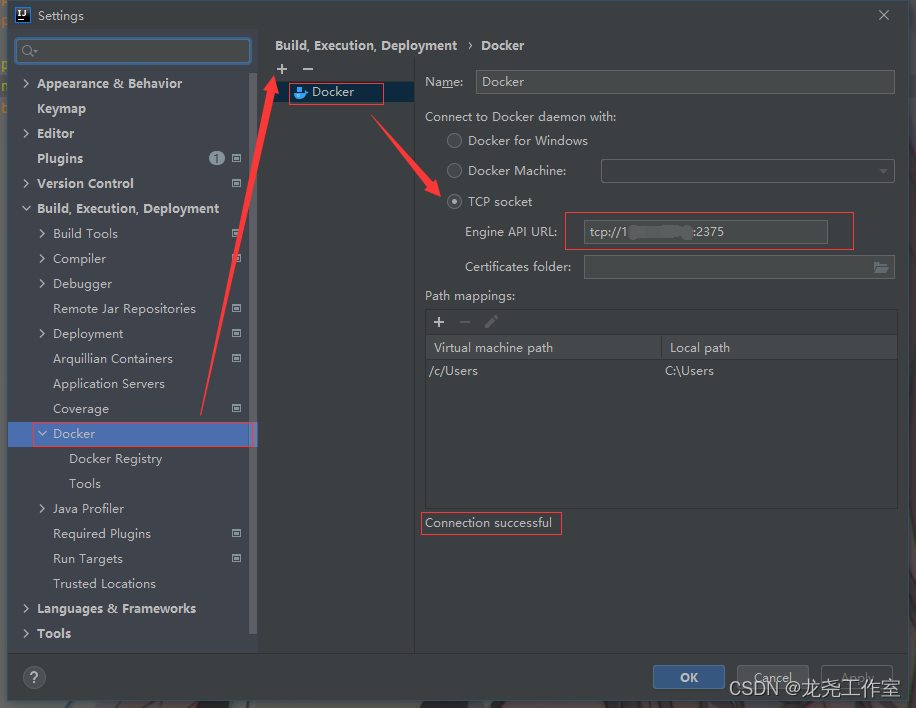
Task: Close the Settings dialog window
Action: (x=884, y=15)
